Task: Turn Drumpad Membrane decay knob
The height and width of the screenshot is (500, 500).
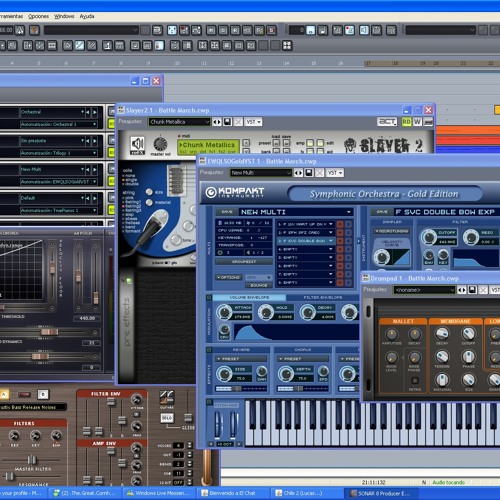Action: point(442,334)
